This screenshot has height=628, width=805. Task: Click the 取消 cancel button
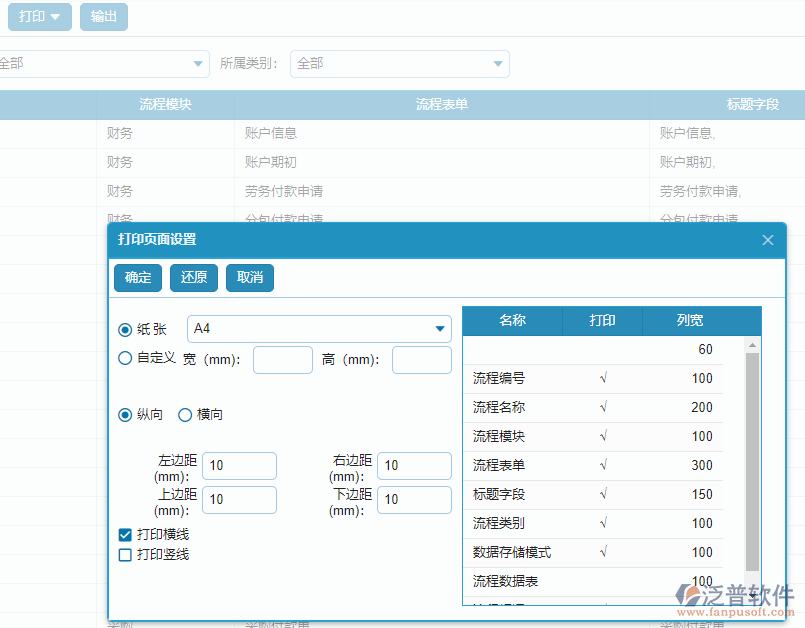pyautogui.click(x=249, y=278)
